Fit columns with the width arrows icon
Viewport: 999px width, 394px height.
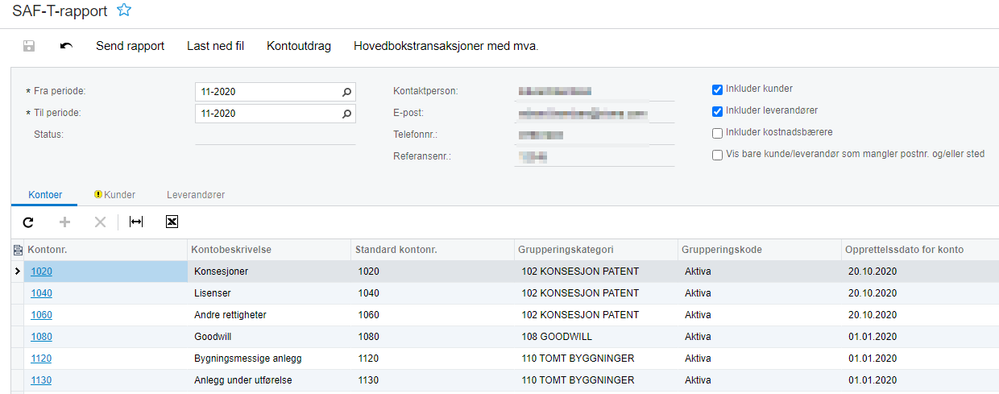pos(136,222)
